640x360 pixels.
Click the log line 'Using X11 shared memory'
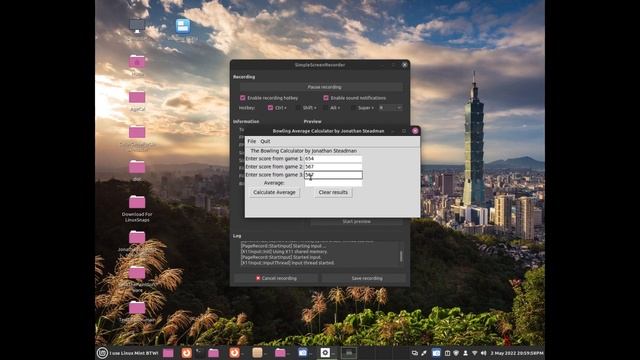click(284, 252)
